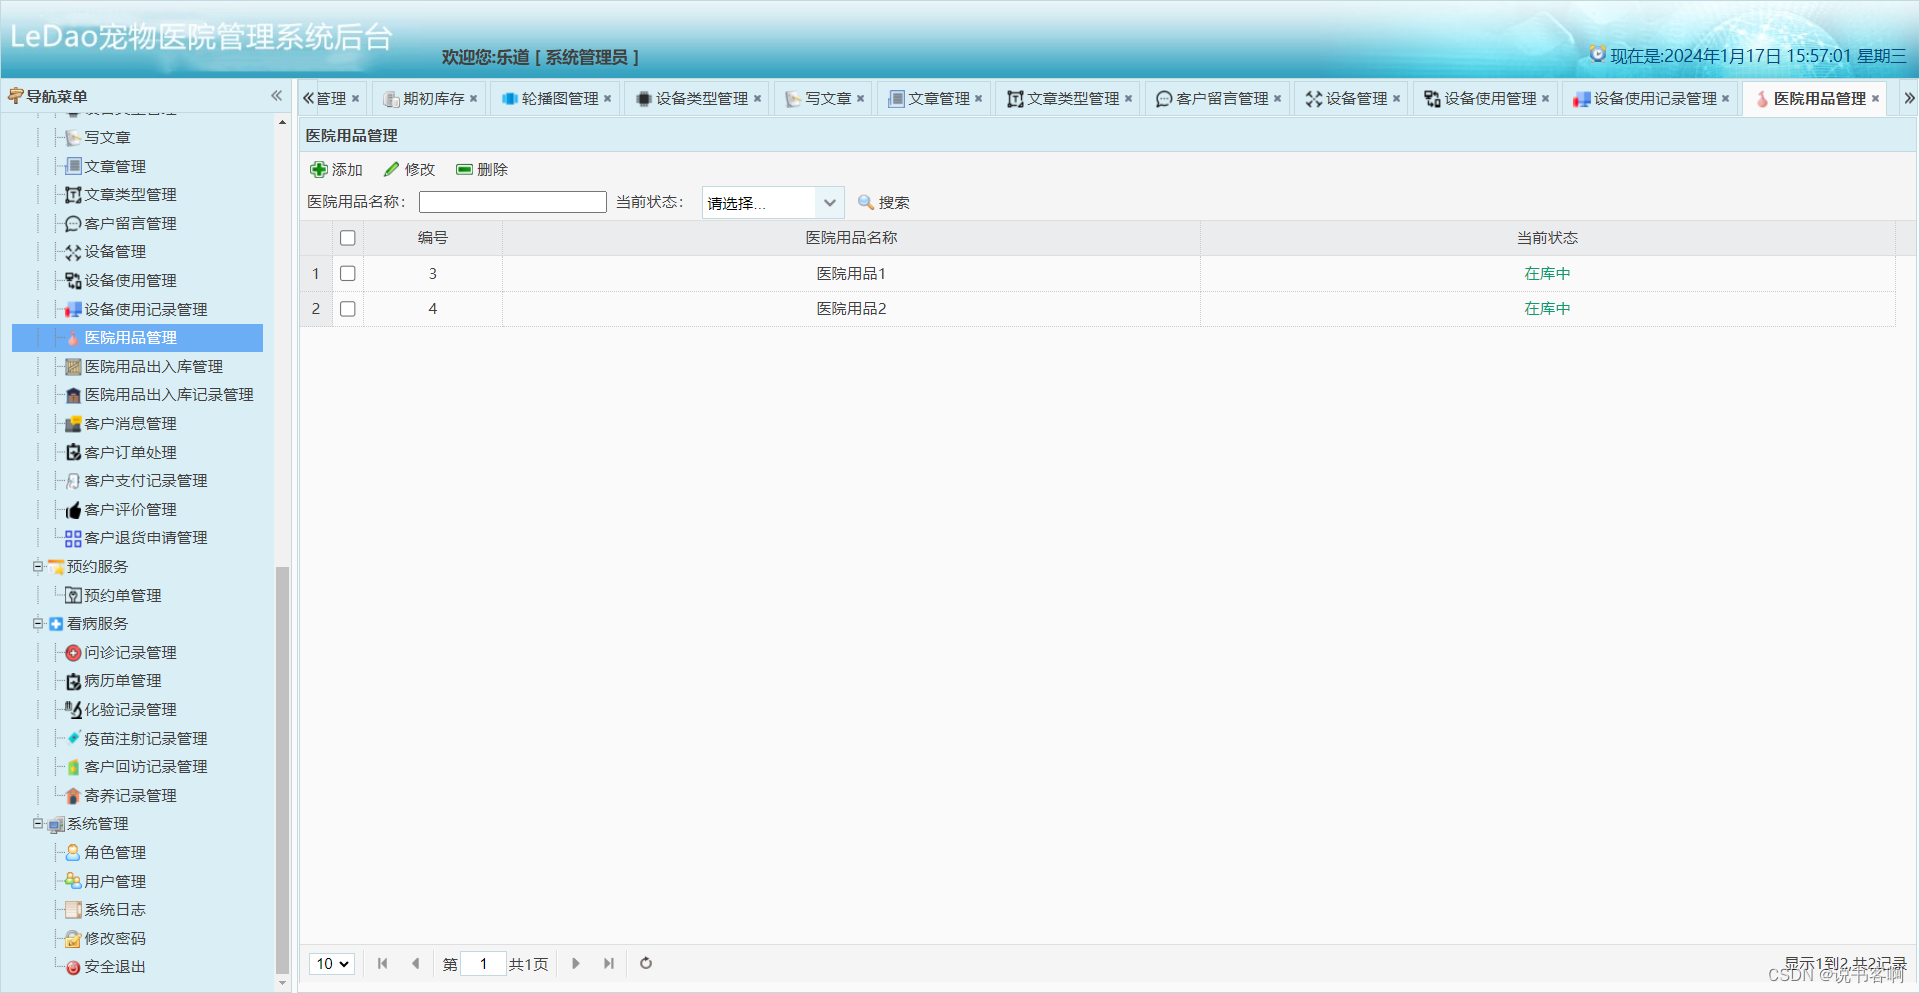Click the clock icon beside the date display
1920x993 pixels.
[x=1597, y=55]
